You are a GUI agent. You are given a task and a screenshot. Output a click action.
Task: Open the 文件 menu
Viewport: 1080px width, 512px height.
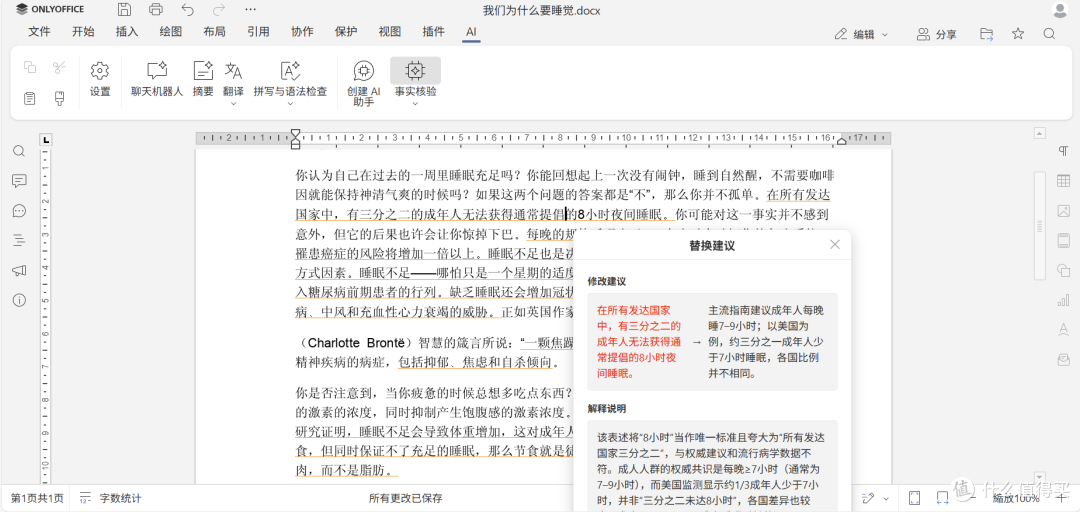(x=39, y=32)
